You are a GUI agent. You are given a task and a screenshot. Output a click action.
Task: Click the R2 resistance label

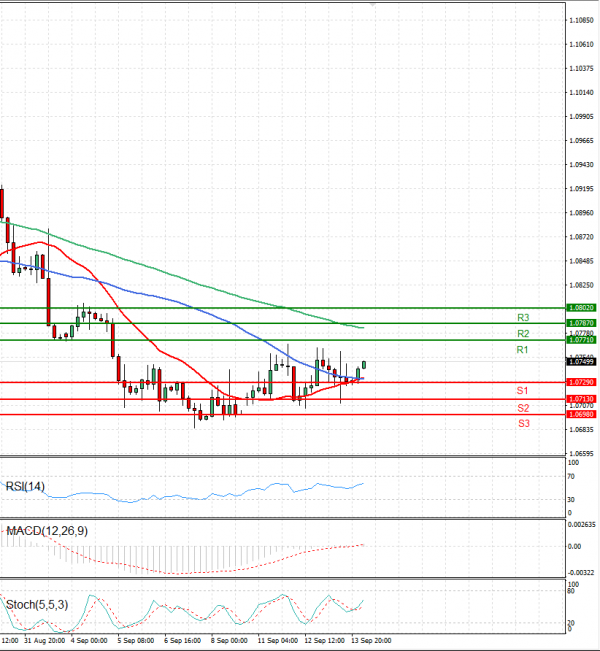(522, 333)
